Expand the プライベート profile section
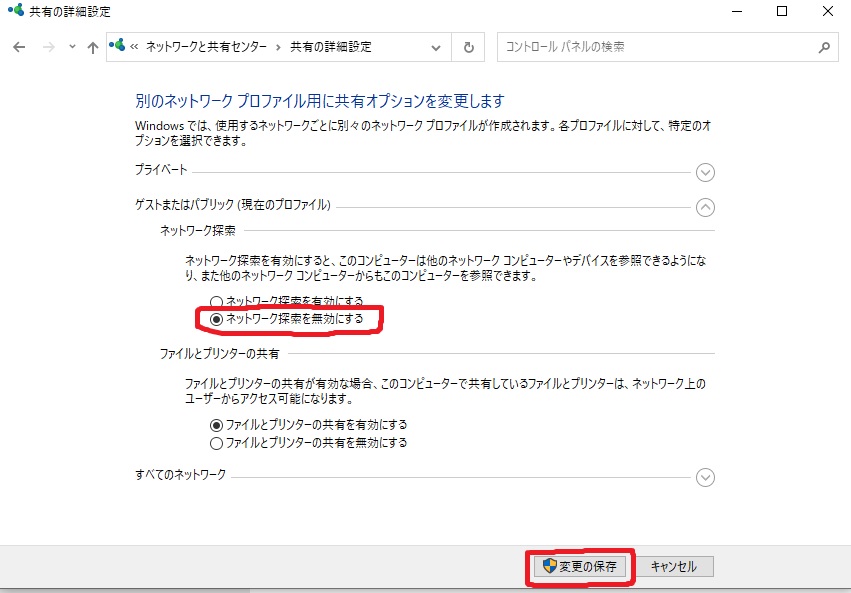The image size is (851, 593). pyautogui.click(x=705, y=172)
